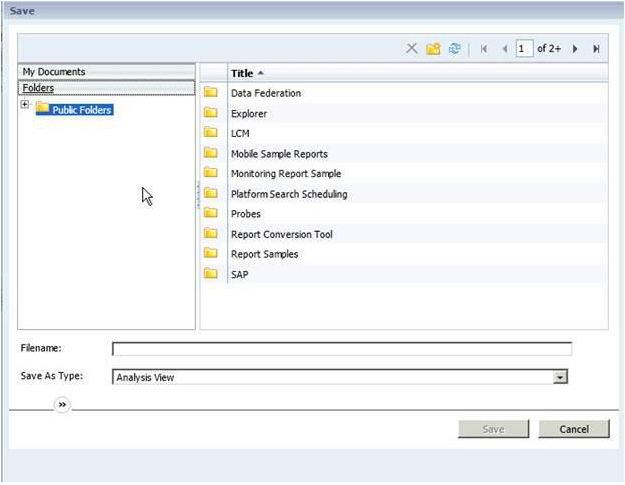Jump to the last page
This screenshot has height=485, width=625.
pyautogui.click(x=596, y=49)
